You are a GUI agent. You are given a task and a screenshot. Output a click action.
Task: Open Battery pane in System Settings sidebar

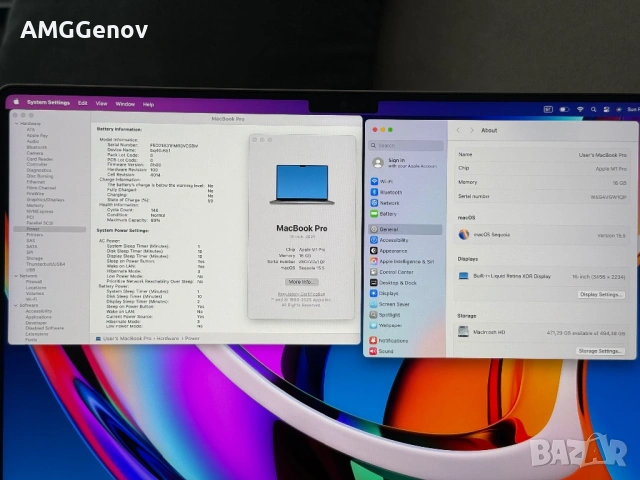coord(405,213)
